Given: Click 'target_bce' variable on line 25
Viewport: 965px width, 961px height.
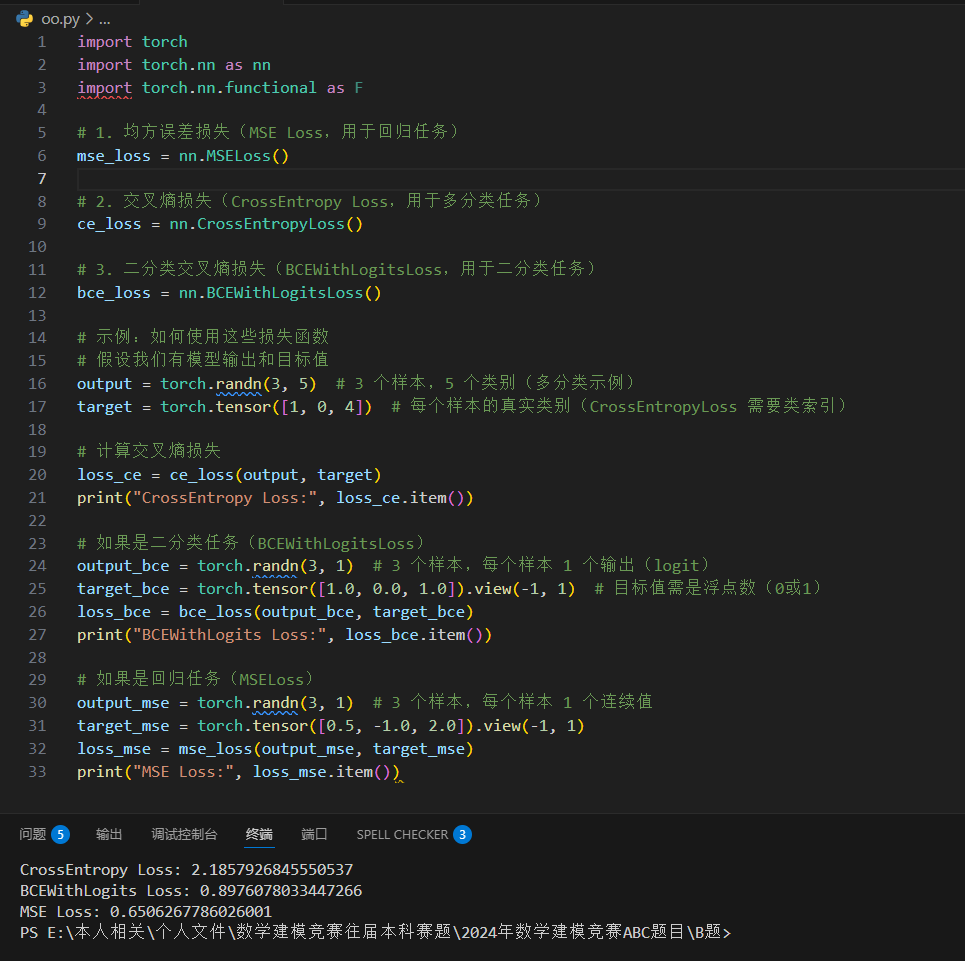Looking at the screenshot, I should 123,589.
